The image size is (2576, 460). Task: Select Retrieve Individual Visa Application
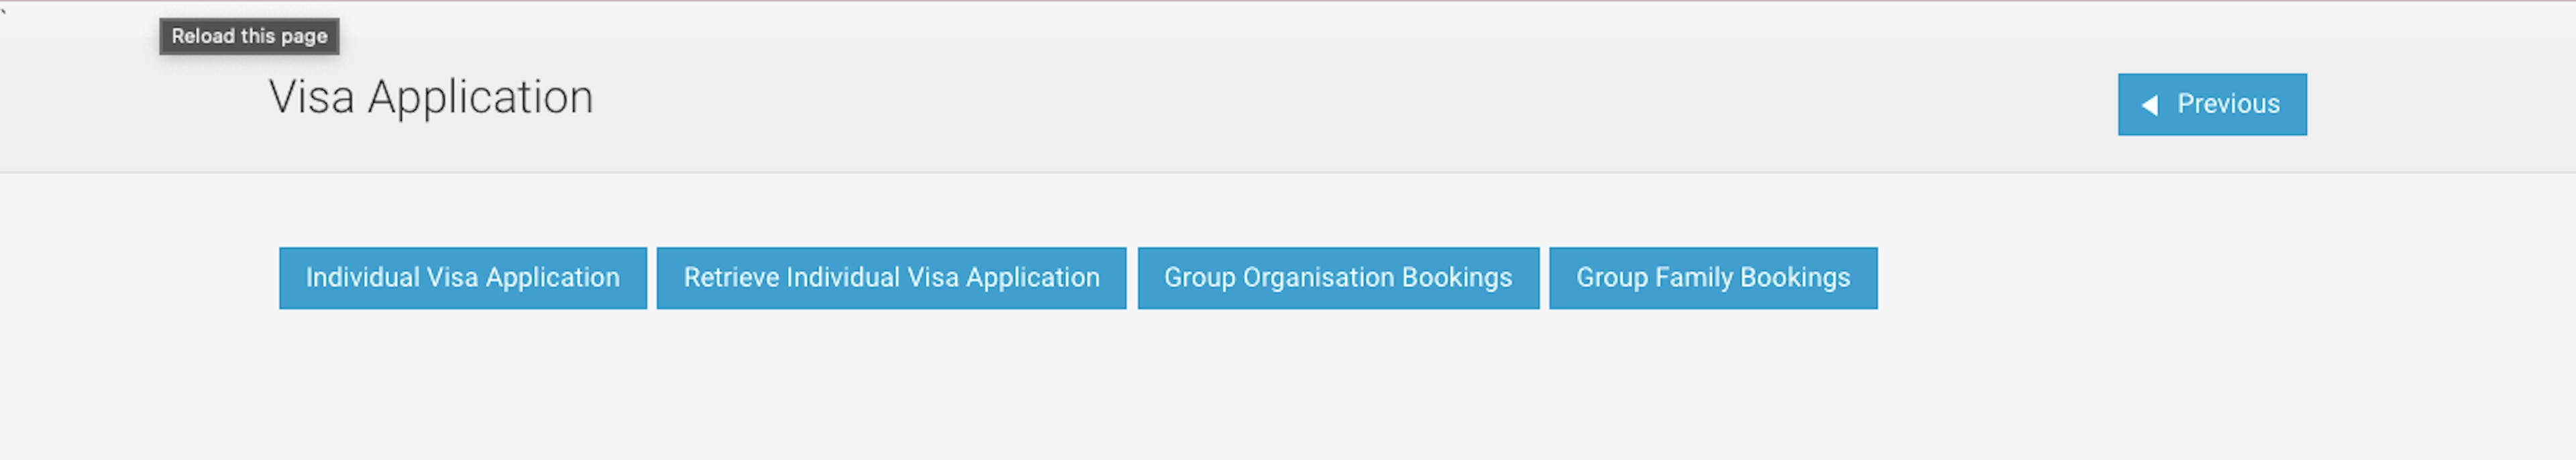click(x=891, y=278)
